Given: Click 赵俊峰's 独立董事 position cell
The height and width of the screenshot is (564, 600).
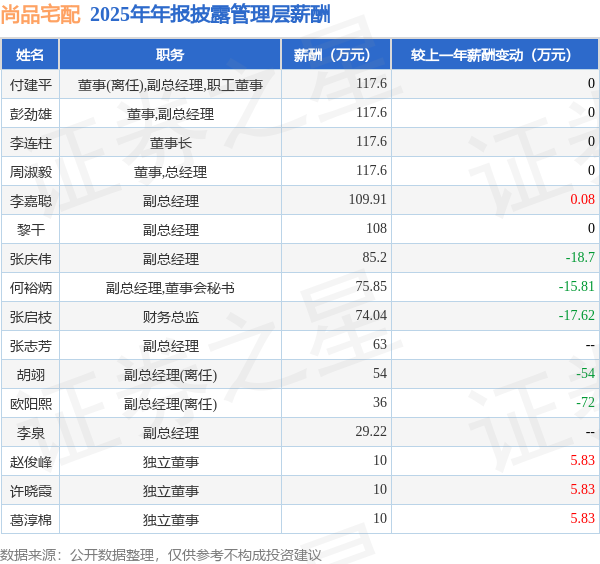Looking at the screenshot, I should click(170, 462).
